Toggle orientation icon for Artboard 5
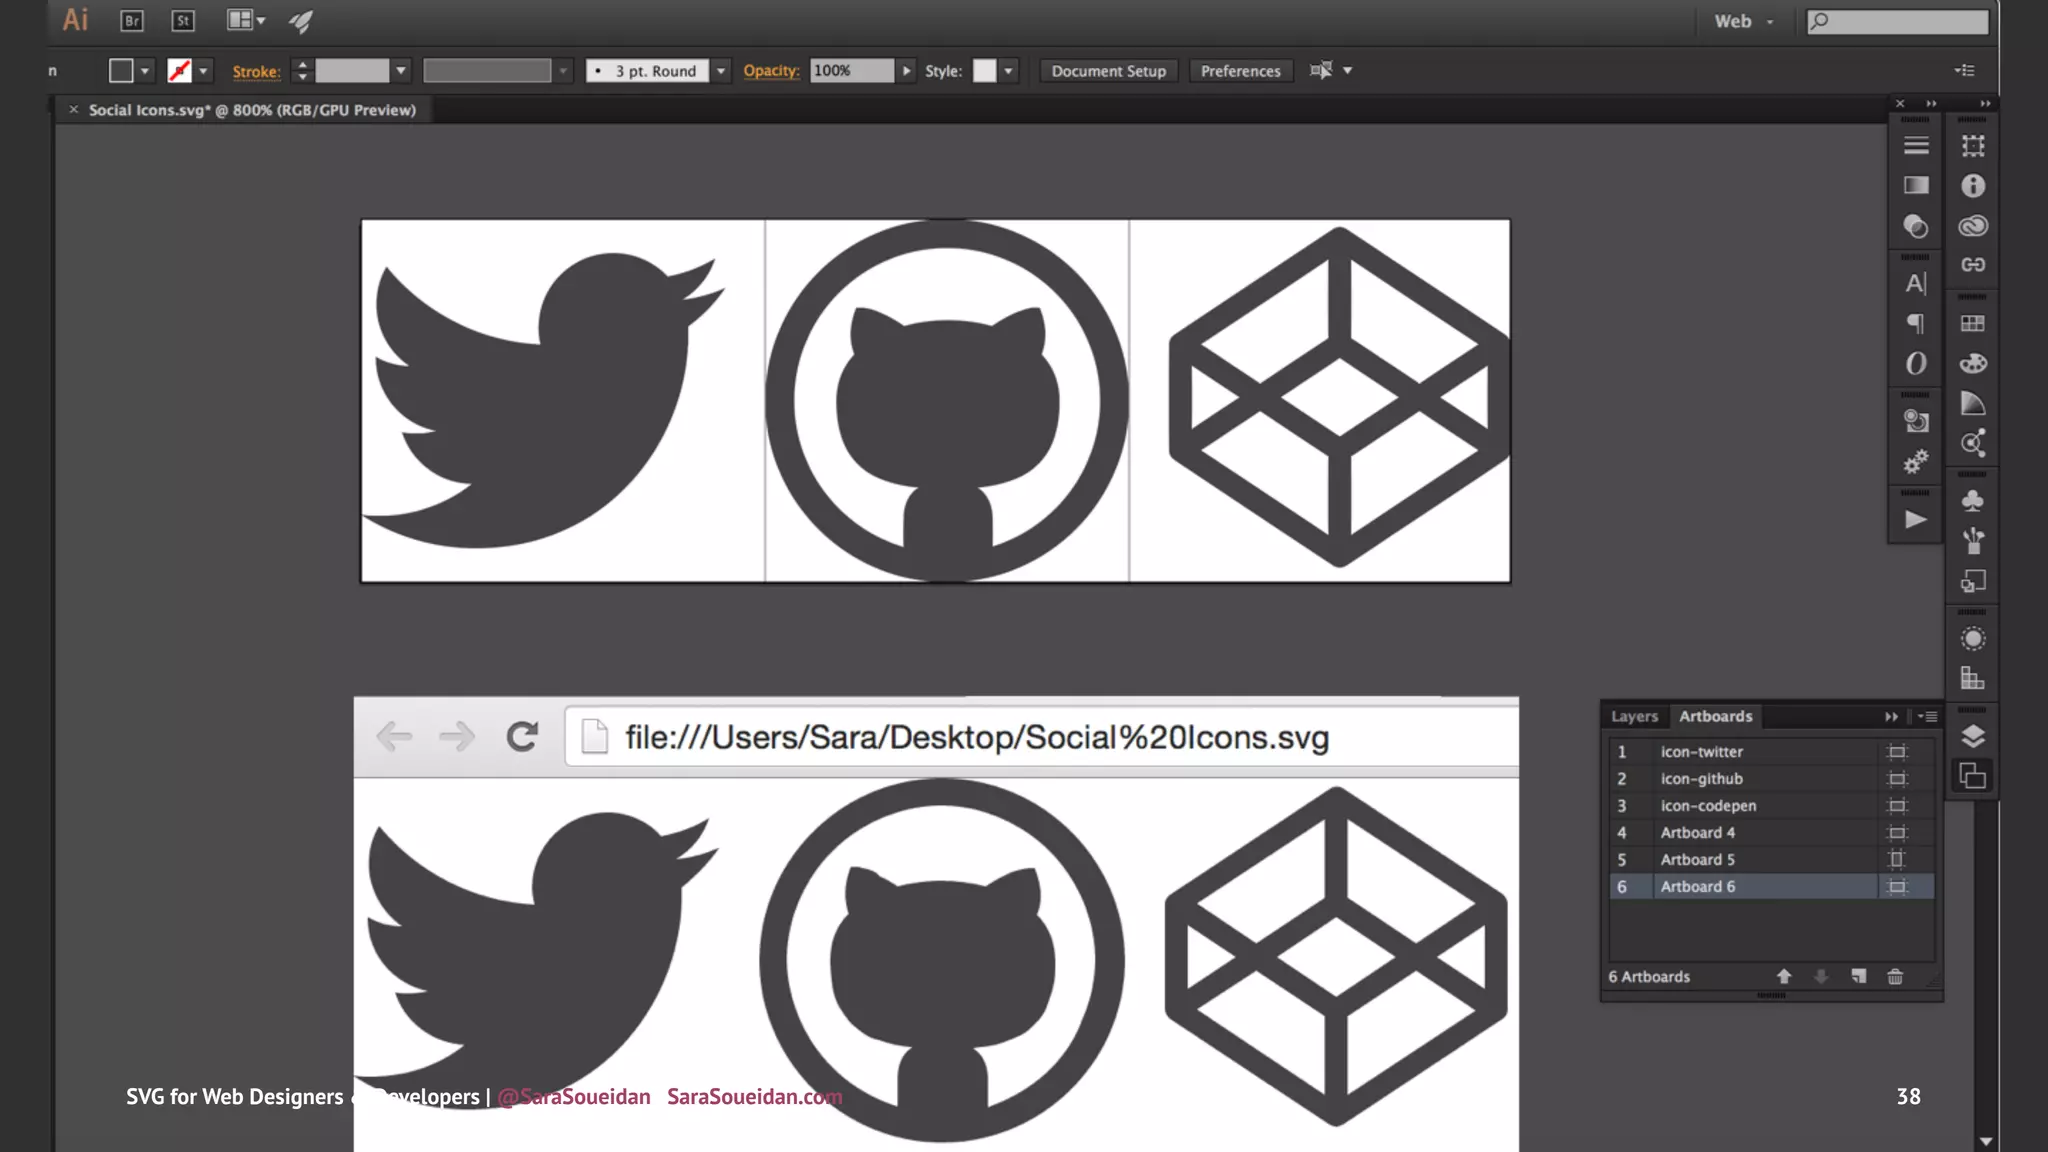This screenshot has height=1152, width=2048. coord(1897,860)
